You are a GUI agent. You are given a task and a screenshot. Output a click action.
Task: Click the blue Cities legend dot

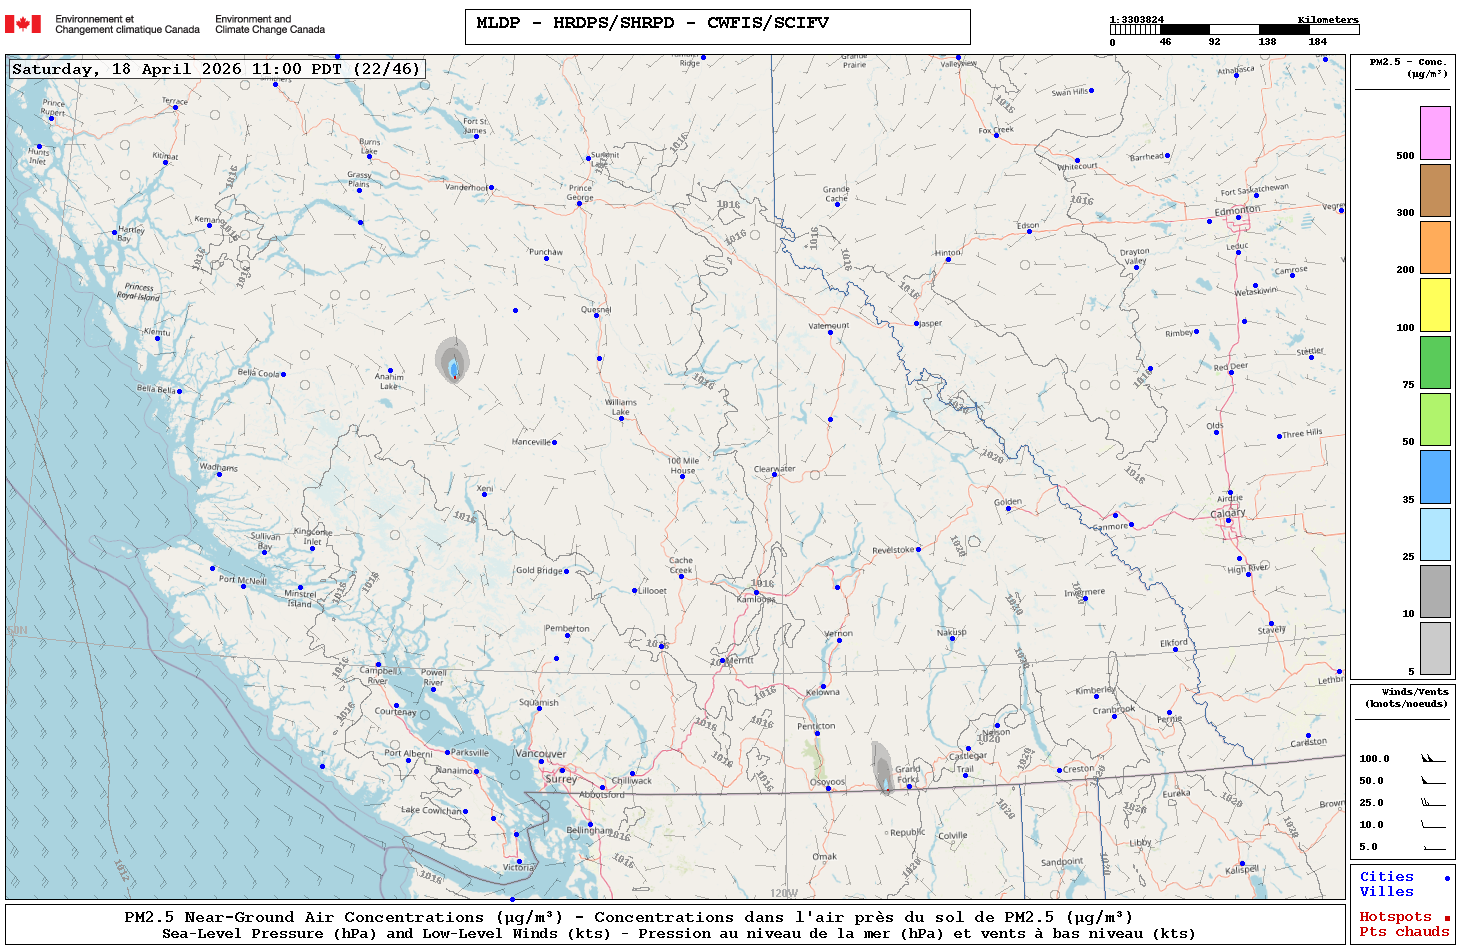point(1446,878)
